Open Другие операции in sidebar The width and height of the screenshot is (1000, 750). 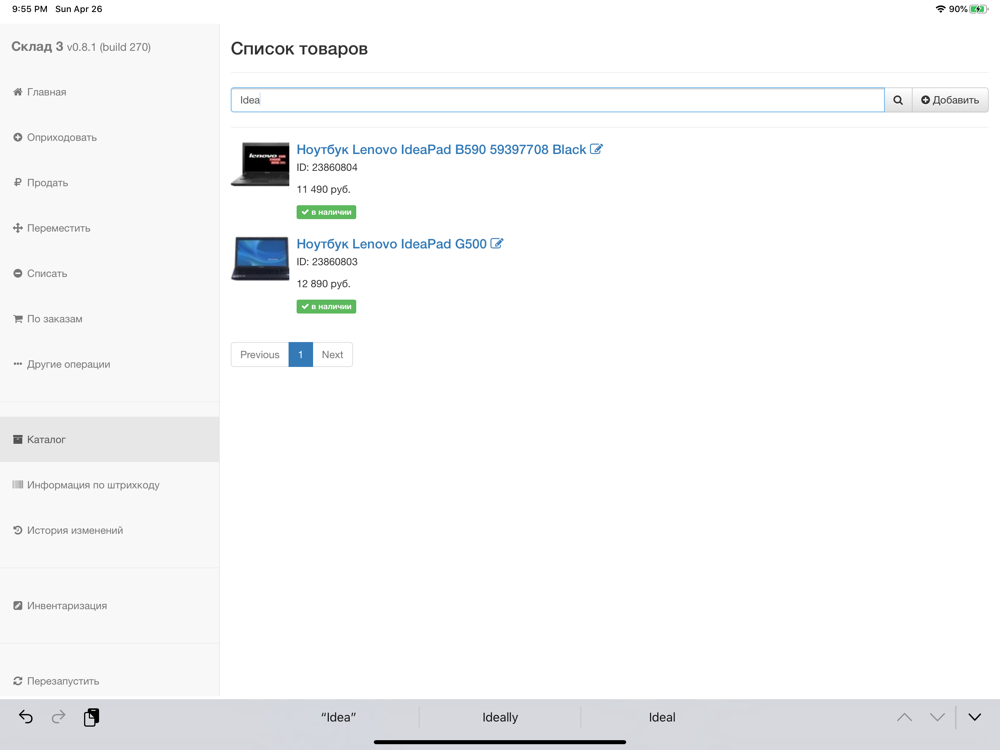click(110, 364)
